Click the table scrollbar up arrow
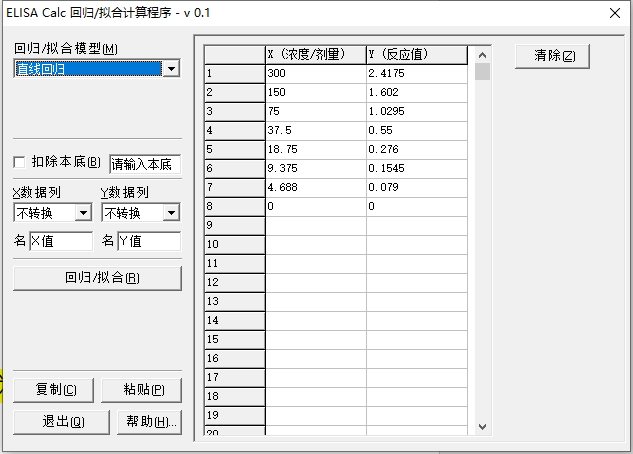Image resolution: width=633 pixels, height=454 pixels. pos(482,55)
